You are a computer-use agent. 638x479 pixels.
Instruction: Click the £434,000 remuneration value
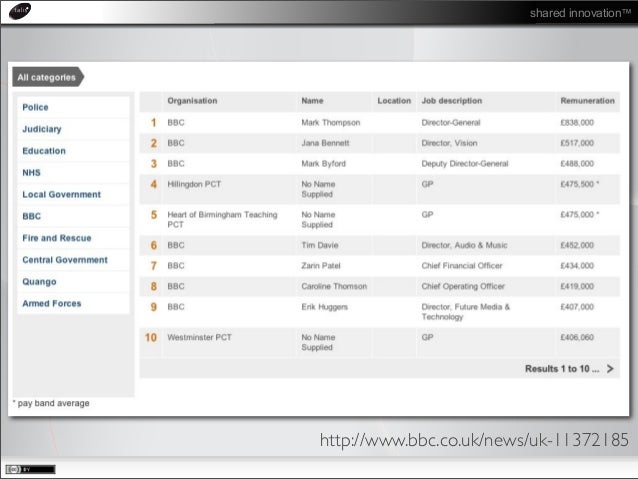[577, 266]
